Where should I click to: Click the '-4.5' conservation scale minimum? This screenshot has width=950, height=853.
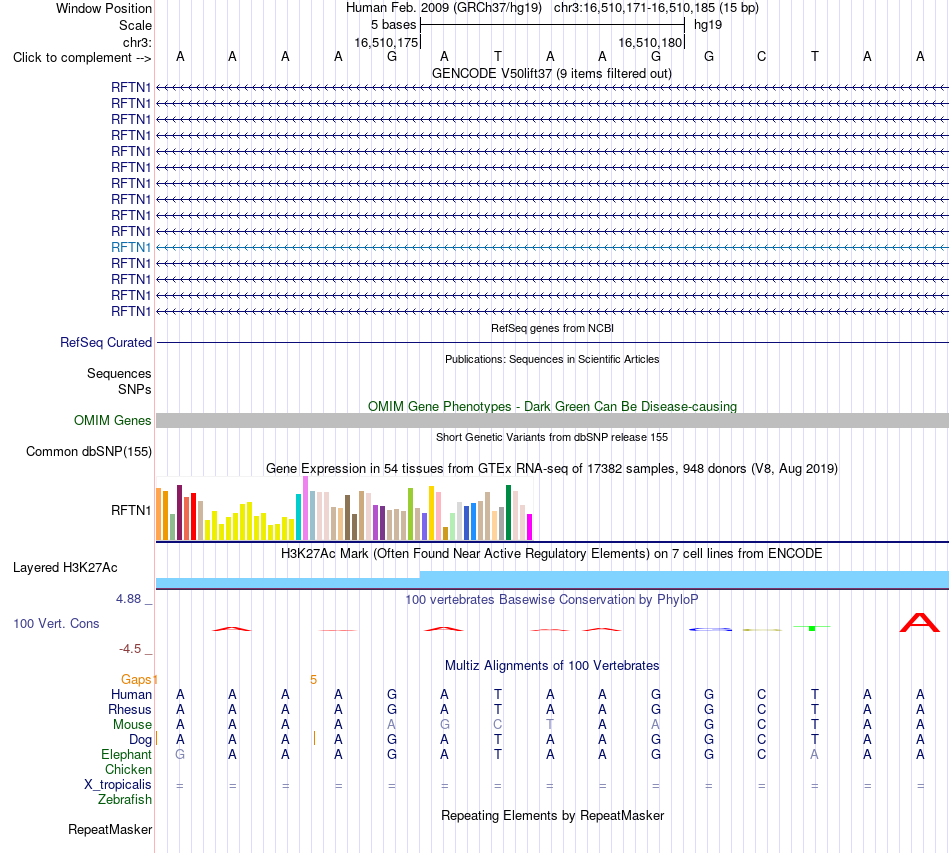130,649
